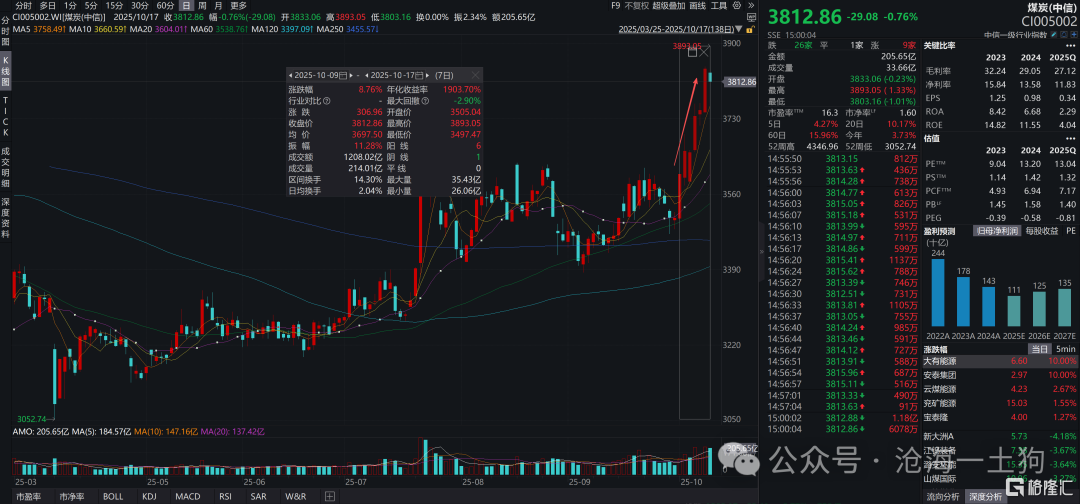Toggle 不复权 price adjustment mode

(635, 5)
